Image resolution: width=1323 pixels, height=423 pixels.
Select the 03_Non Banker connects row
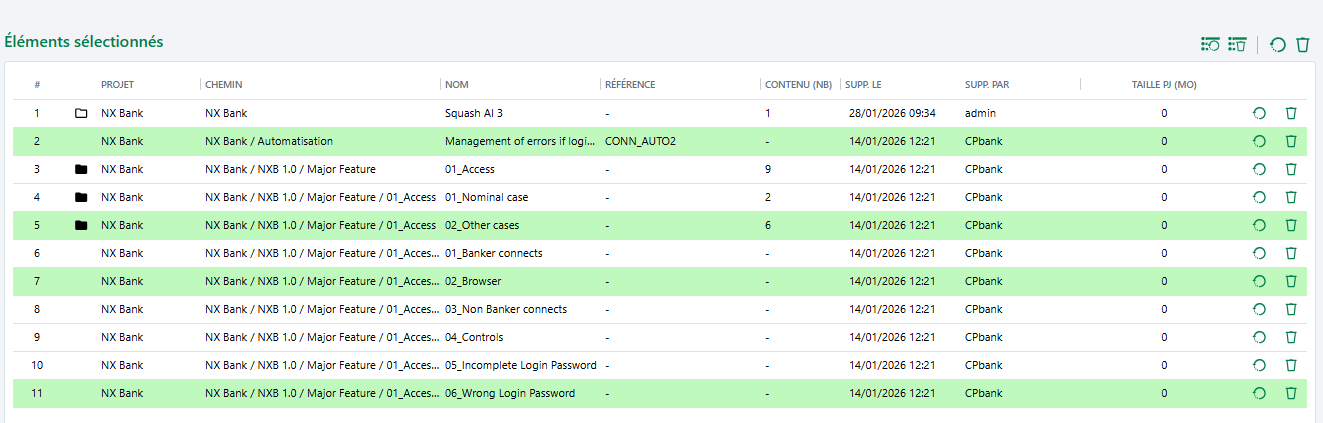pos(505,309)
